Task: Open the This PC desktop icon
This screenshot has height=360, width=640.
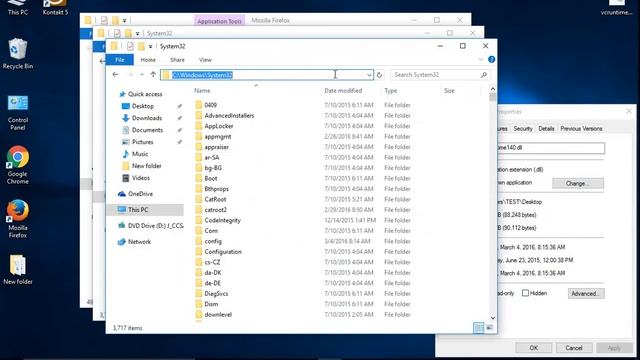Action: (18, 8)
